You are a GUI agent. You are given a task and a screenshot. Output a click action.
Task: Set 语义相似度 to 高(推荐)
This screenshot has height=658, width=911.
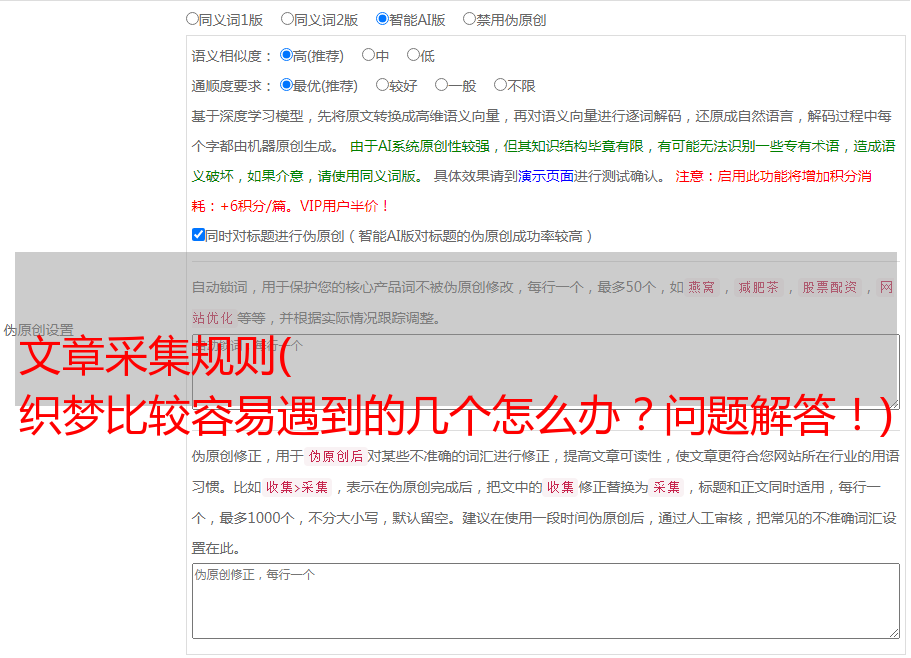pyautogui.click(x=287, y=55)
